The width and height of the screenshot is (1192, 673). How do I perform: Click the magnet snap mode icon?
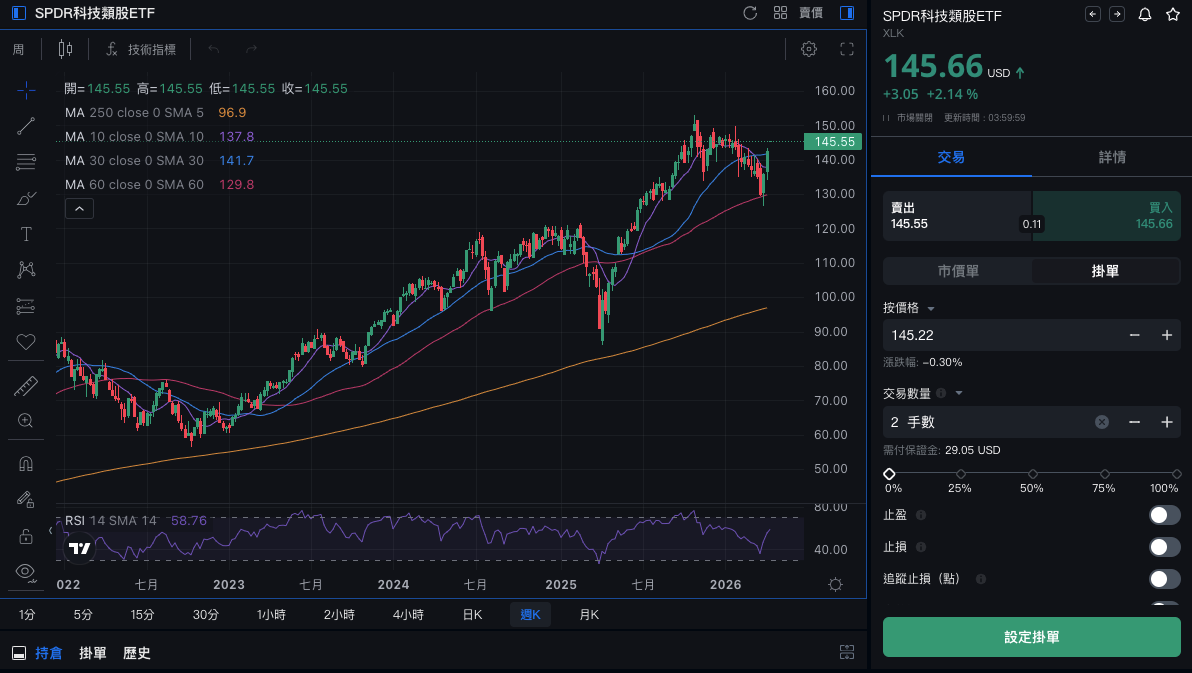pos(26,464)
